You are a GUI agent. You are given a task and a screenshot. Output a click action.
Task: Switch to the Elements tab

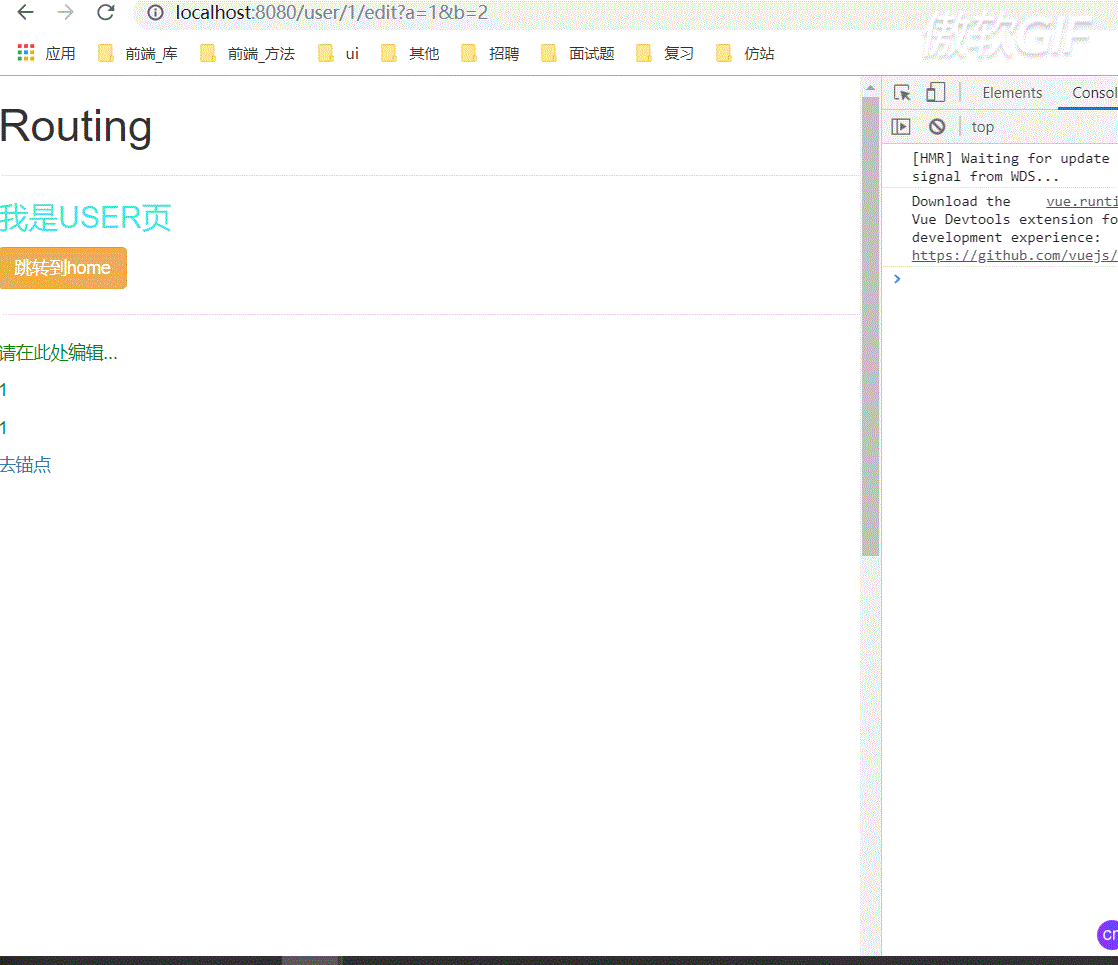coord(1012,93)
